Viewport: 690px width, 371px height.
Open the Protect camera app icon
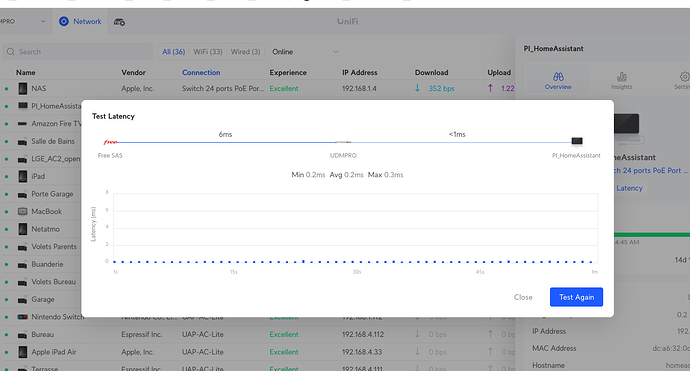point(119,22)
